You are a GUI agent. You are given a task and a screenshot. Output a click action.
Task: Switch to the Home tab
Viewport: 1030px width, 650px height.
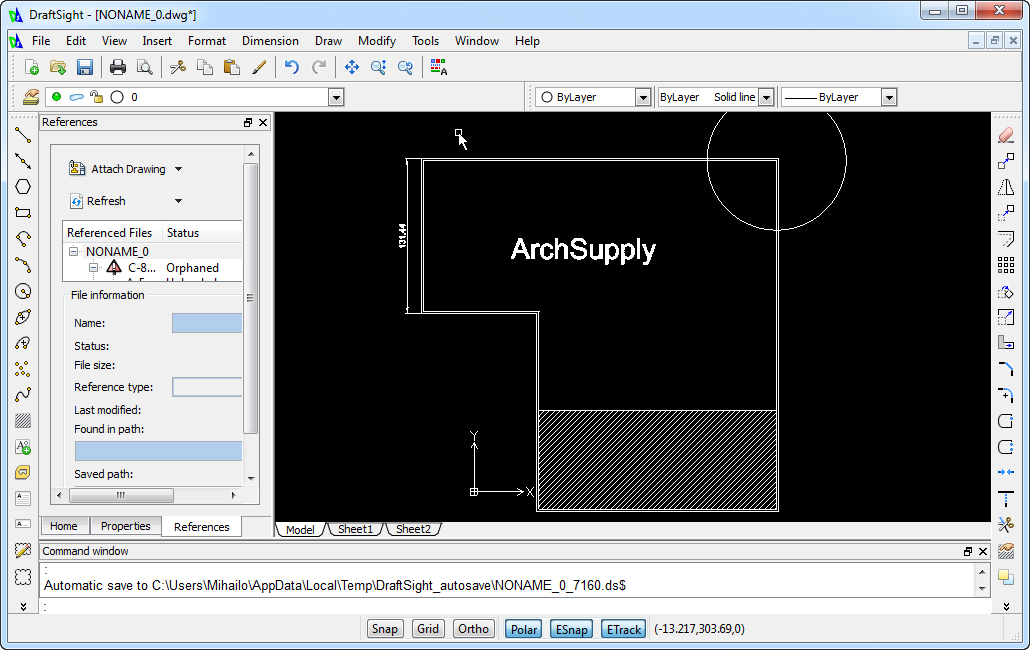click(63, 526)
